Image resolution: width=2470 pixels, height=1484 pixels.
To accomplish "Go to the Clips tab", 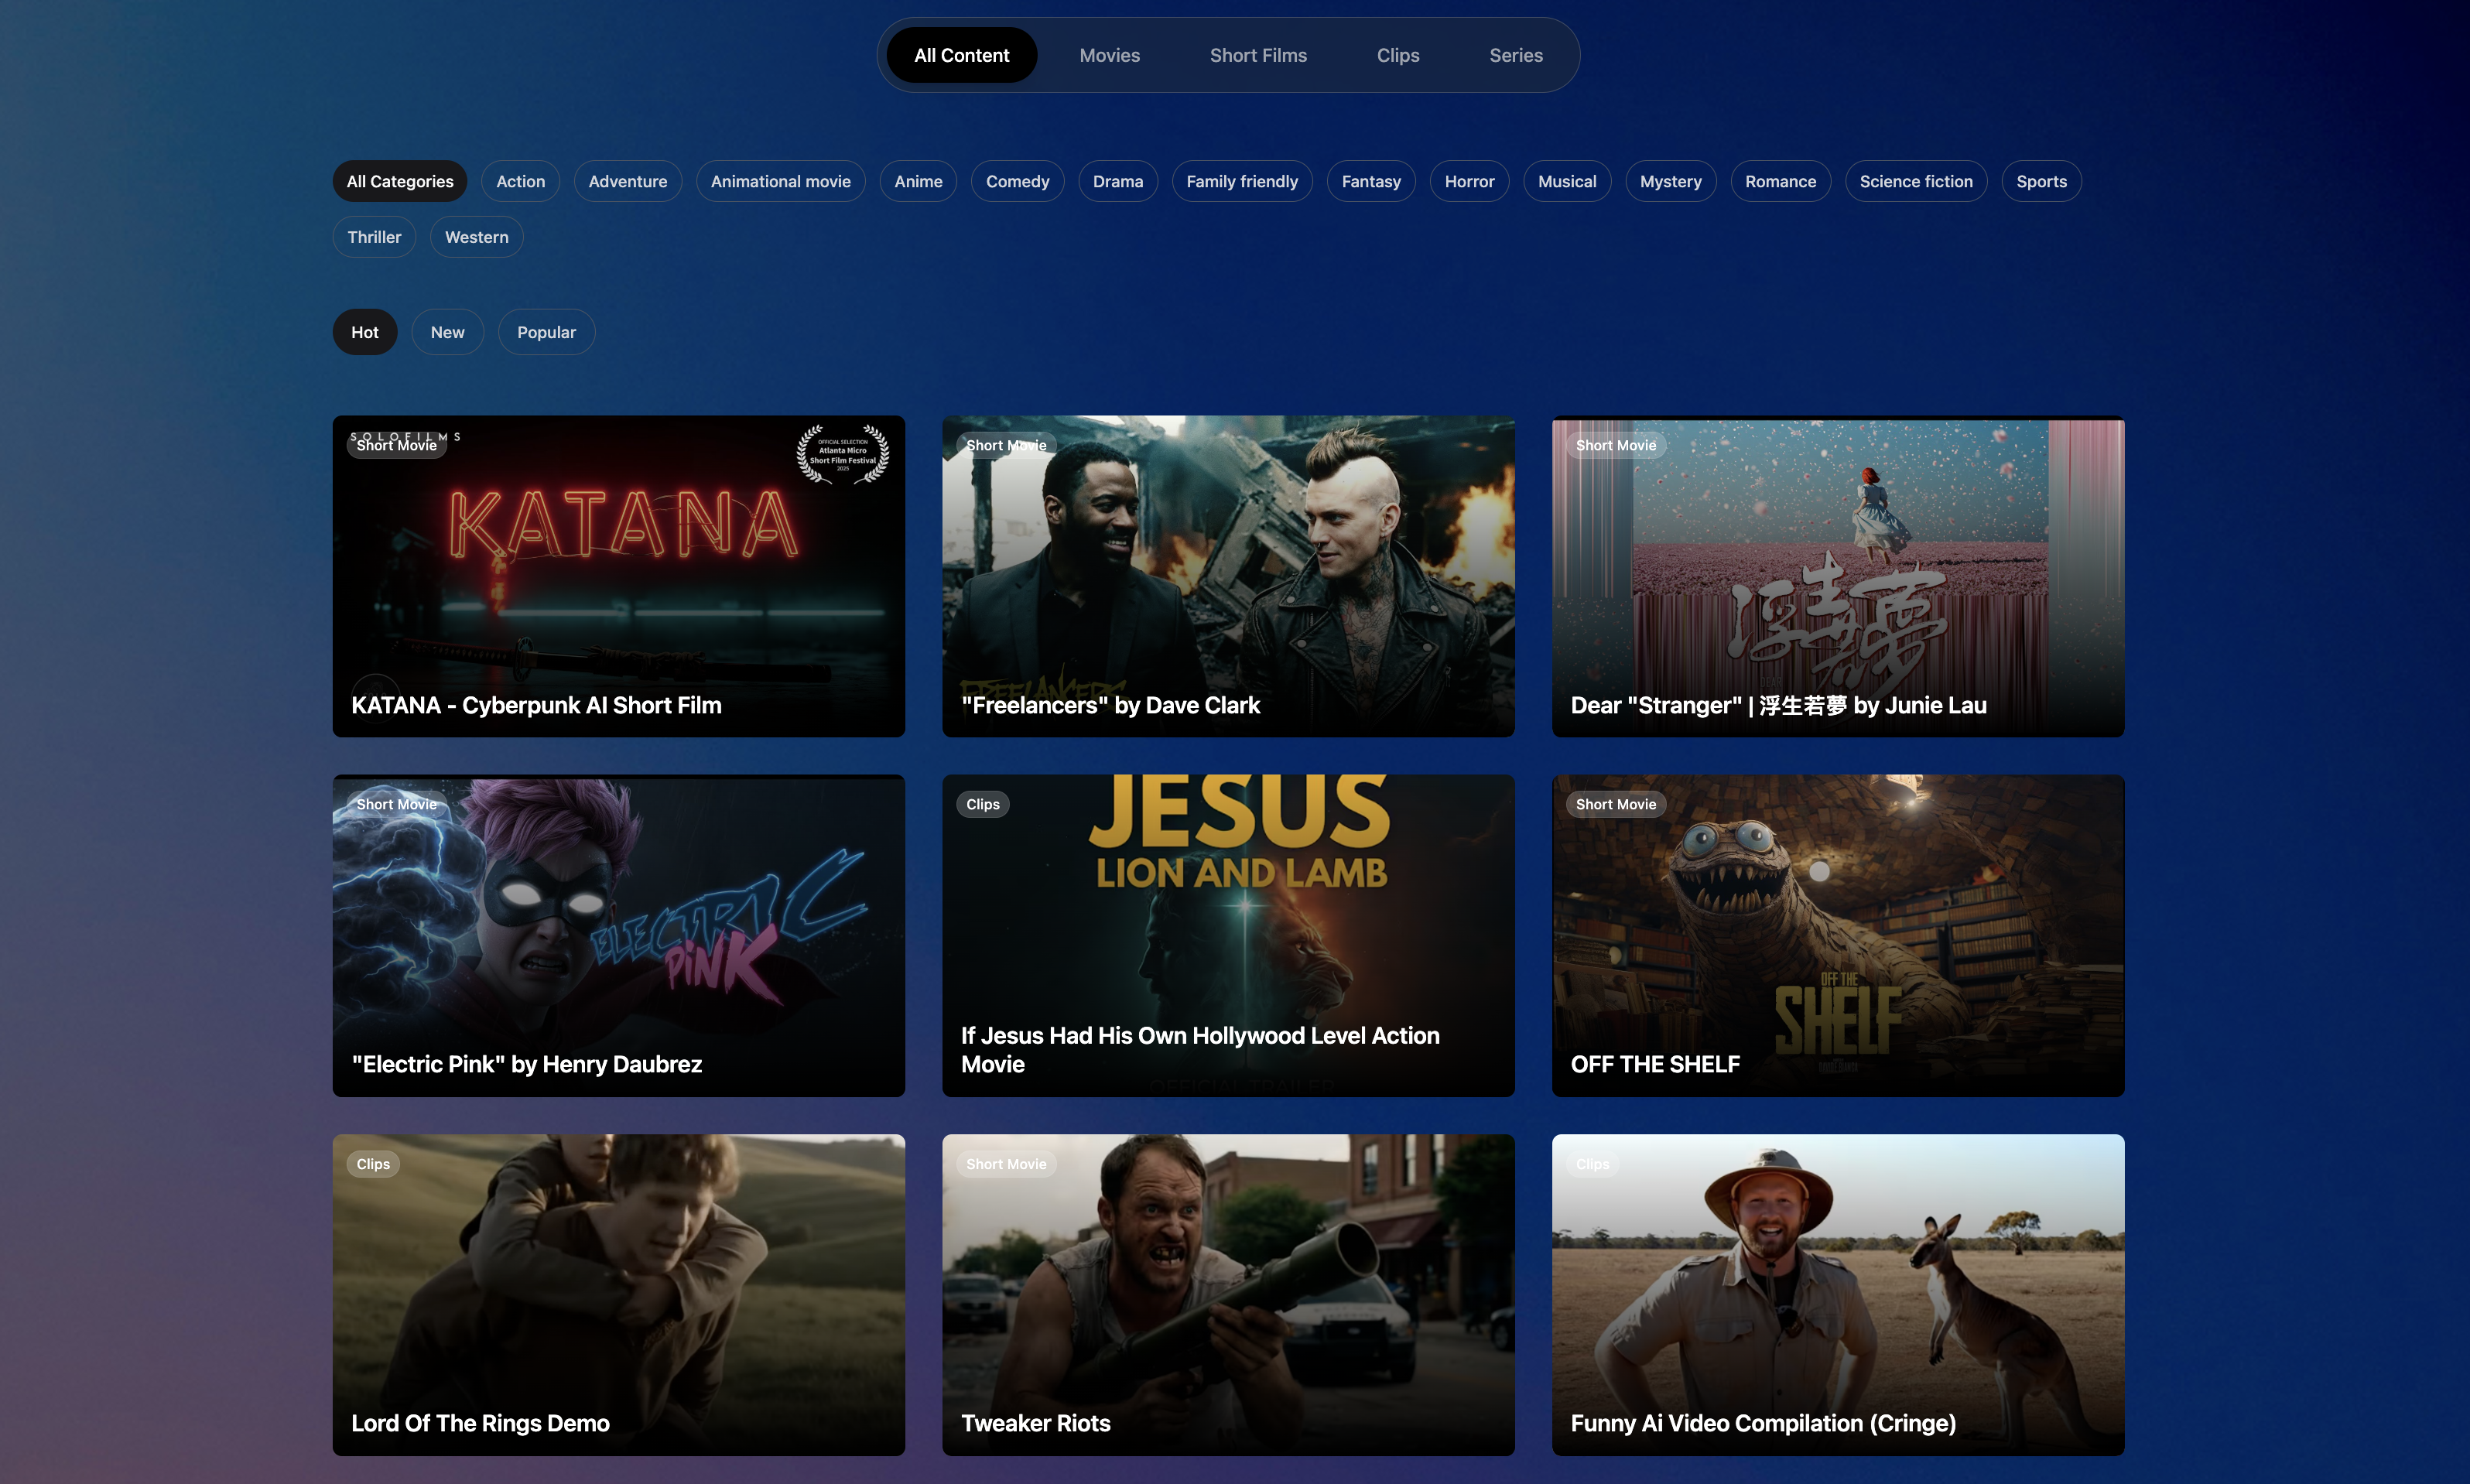I will [x=1397, y=55].
